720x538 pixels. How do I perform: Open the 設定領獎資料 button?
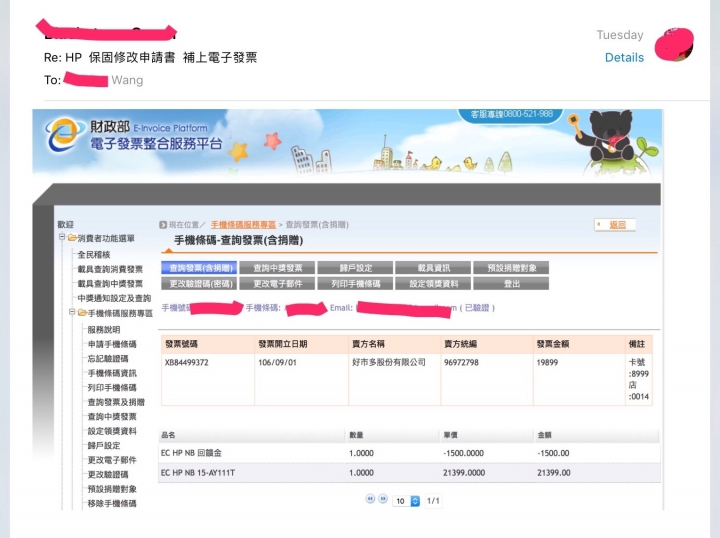(x=433, y=283)
